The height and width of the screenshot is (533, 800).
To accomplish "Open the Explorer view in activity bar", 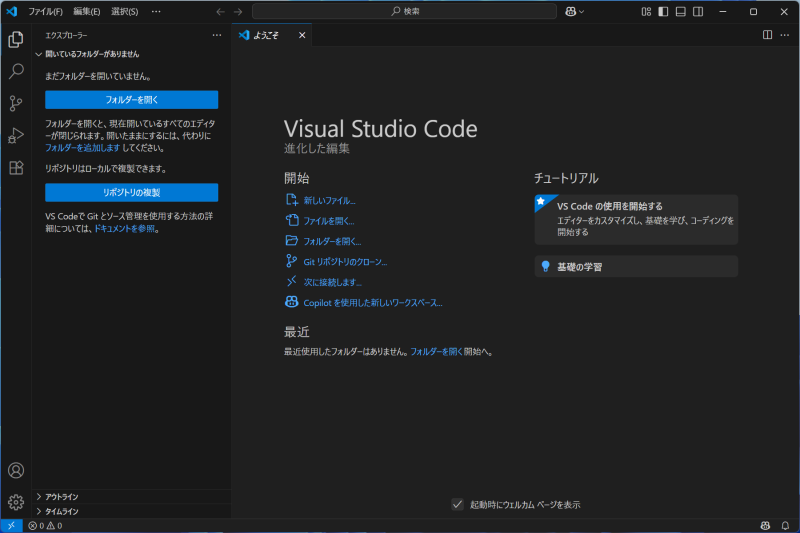I will (x=15, y=40).
